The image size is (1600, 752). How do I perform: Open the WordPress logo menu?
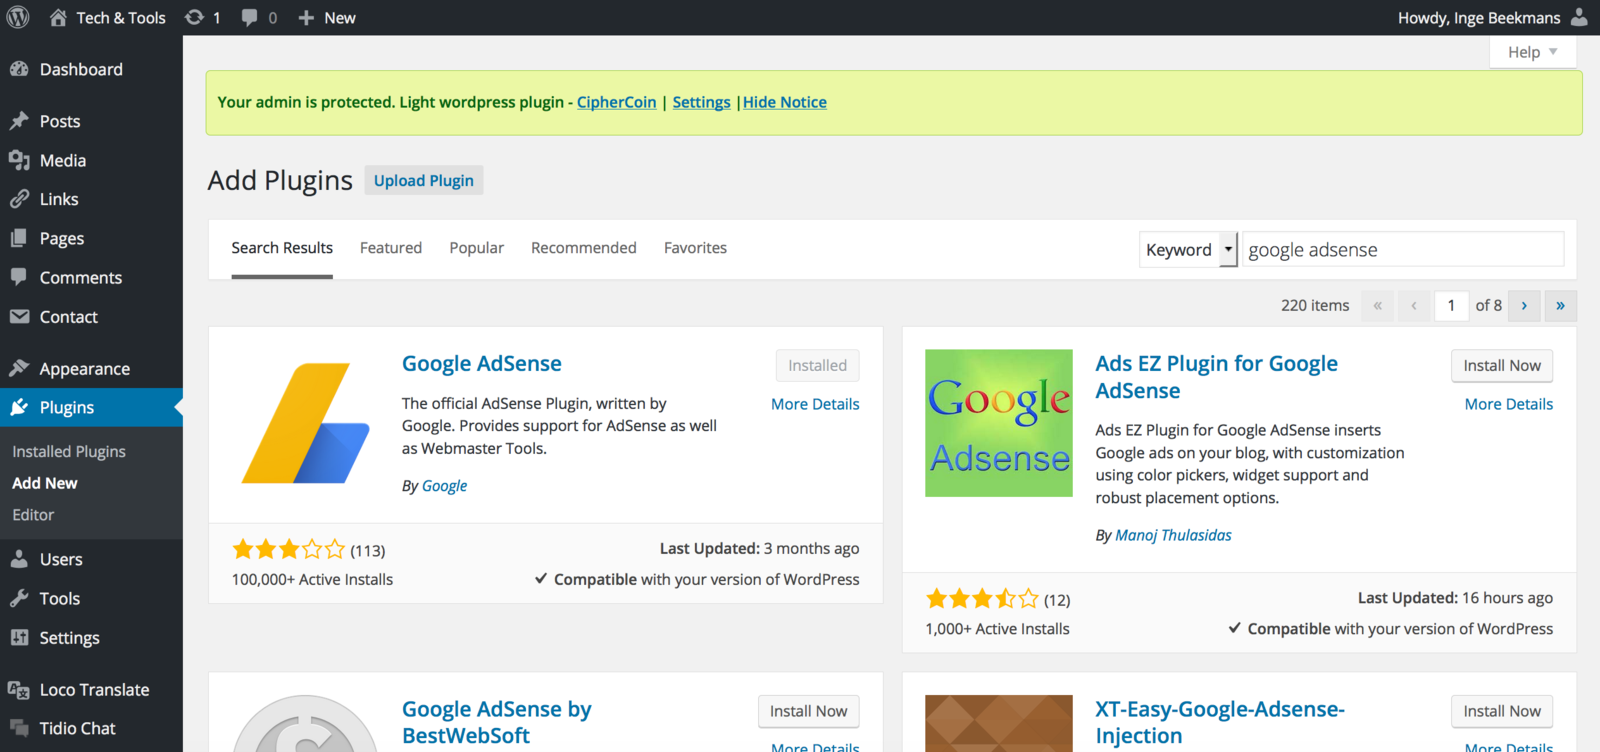tap(18, 17)
